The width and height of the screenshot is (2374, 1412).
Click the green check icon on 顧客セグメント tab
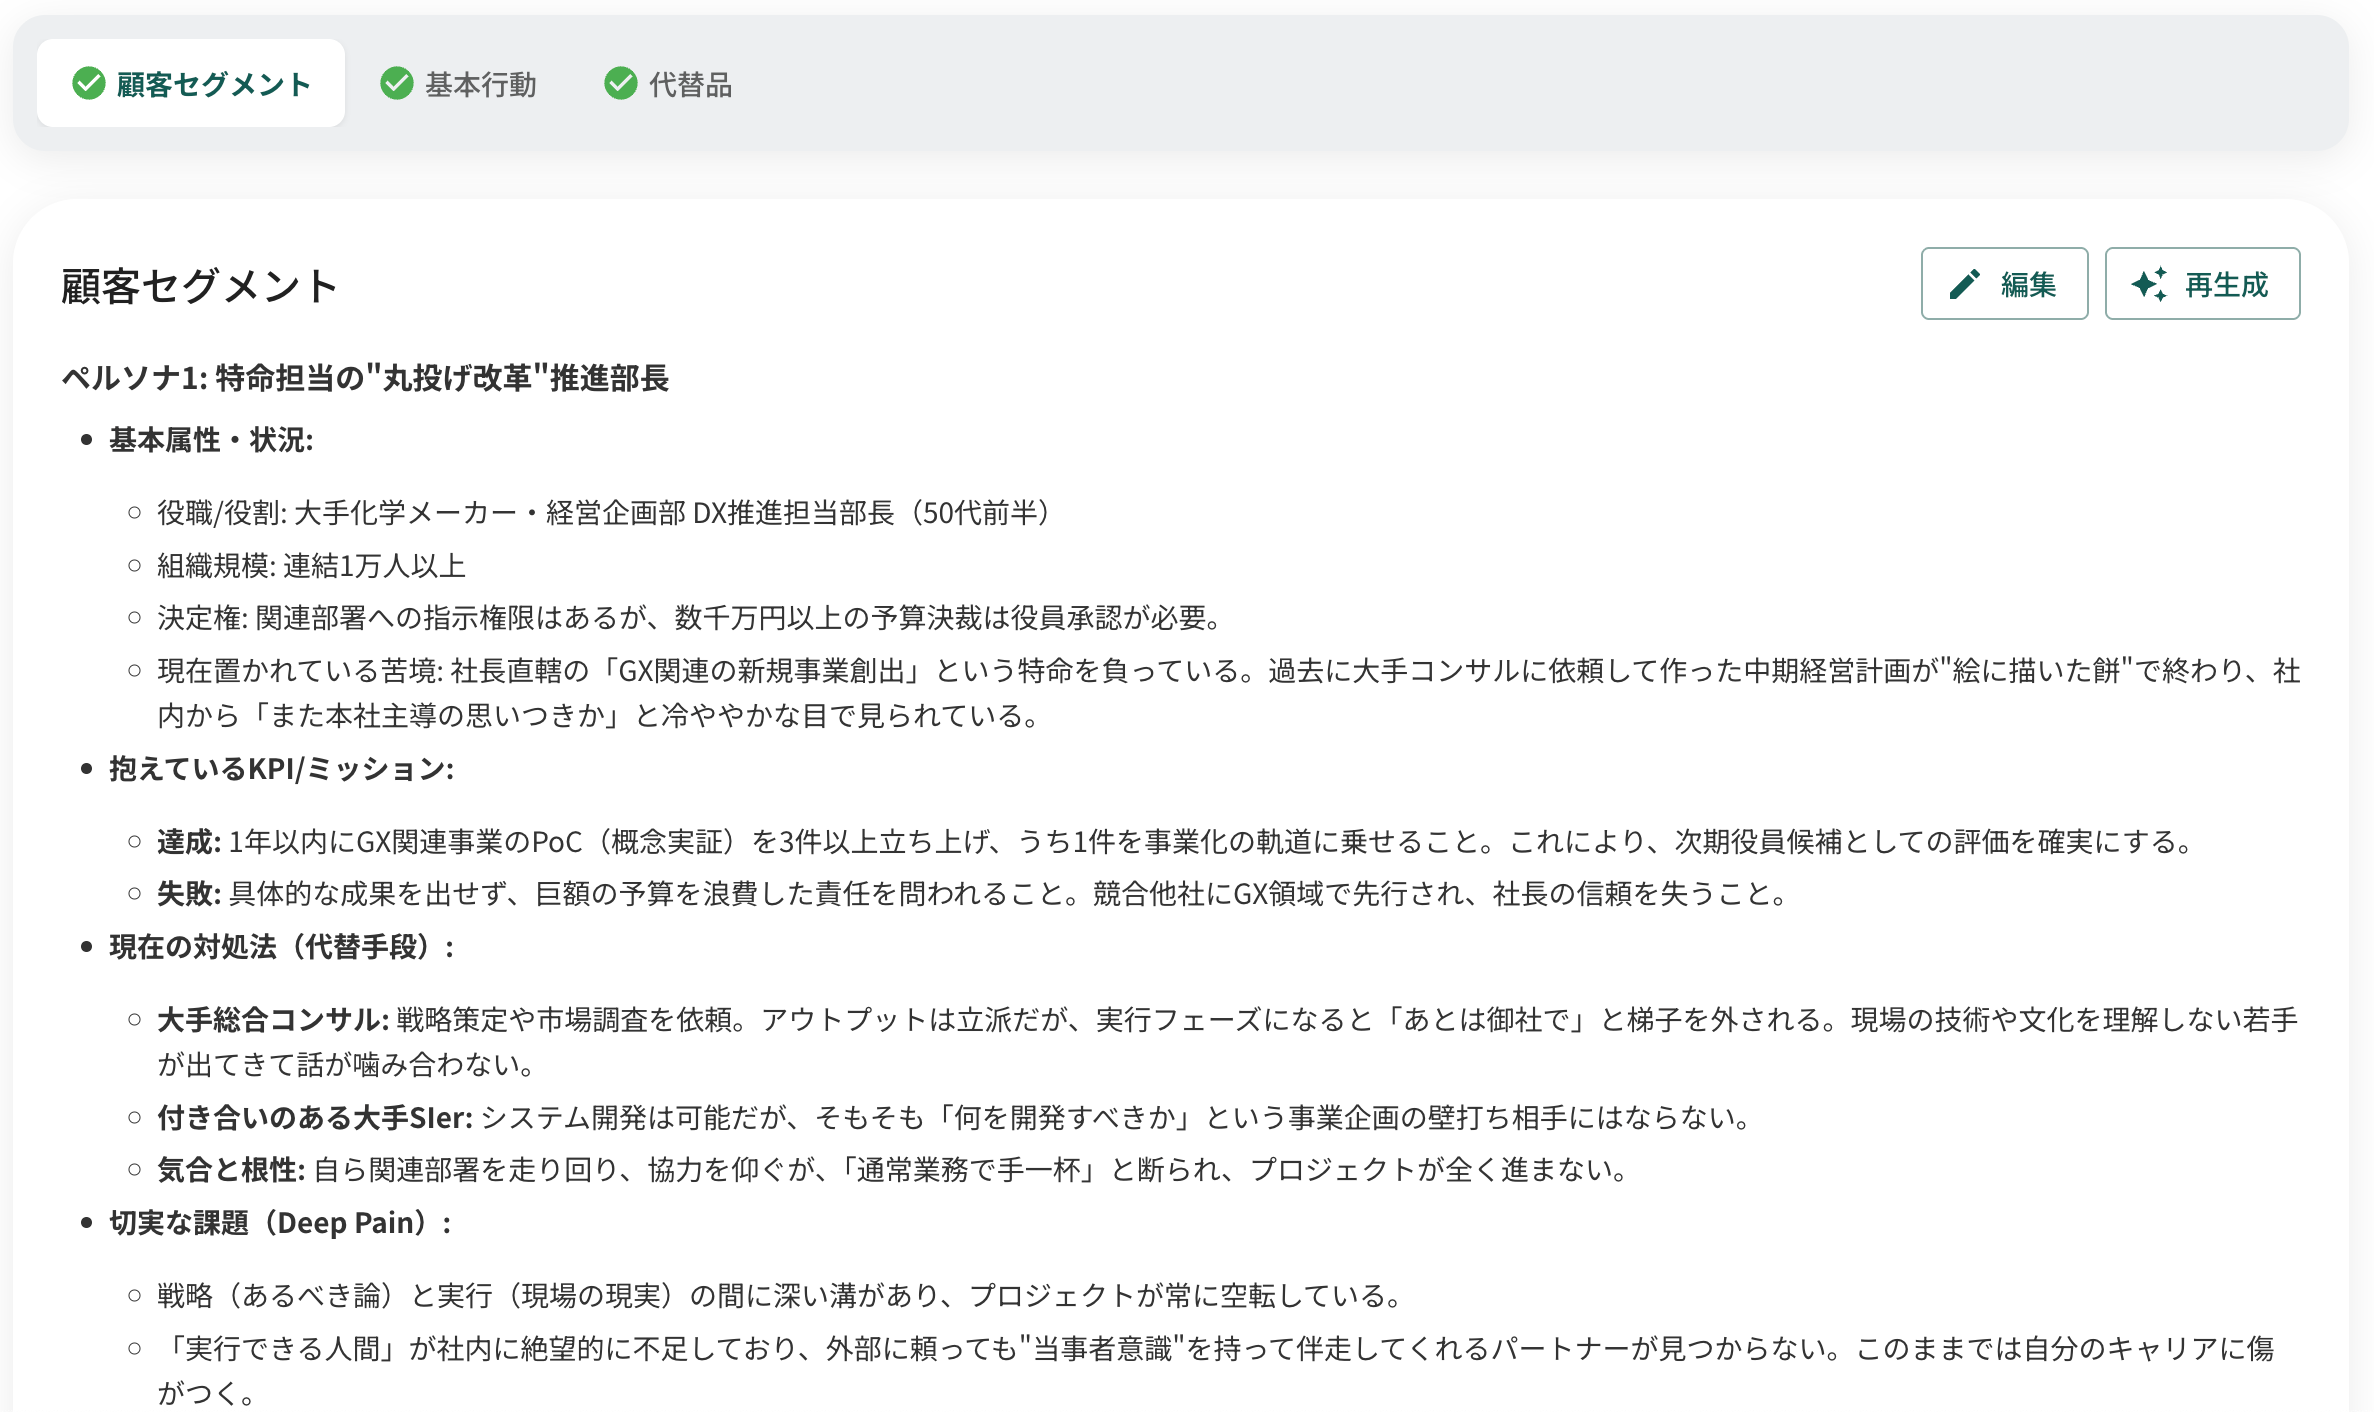coord(88,84)
